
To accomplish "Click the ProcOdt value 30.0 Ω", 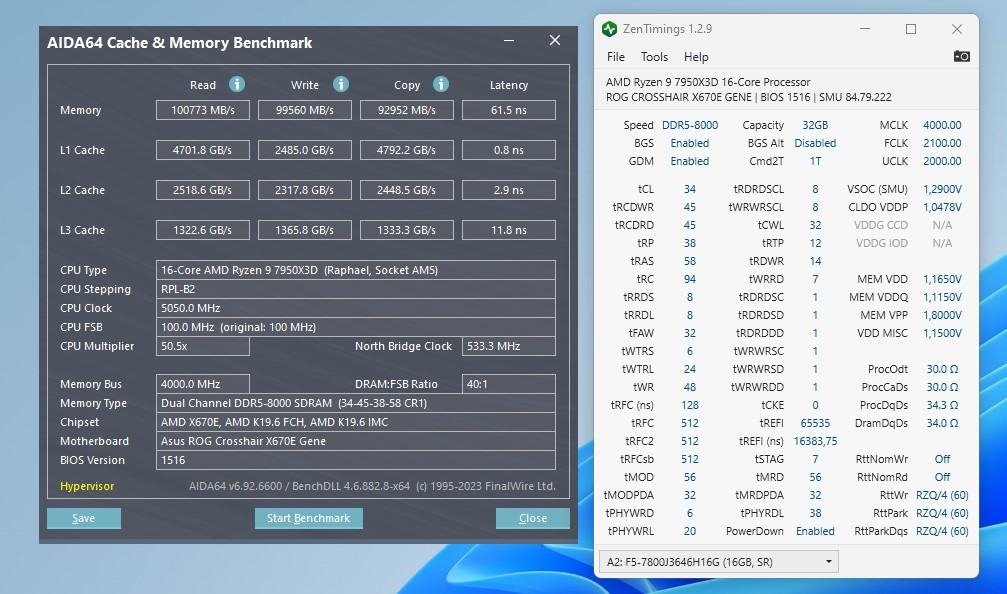I will coord(942,369).
